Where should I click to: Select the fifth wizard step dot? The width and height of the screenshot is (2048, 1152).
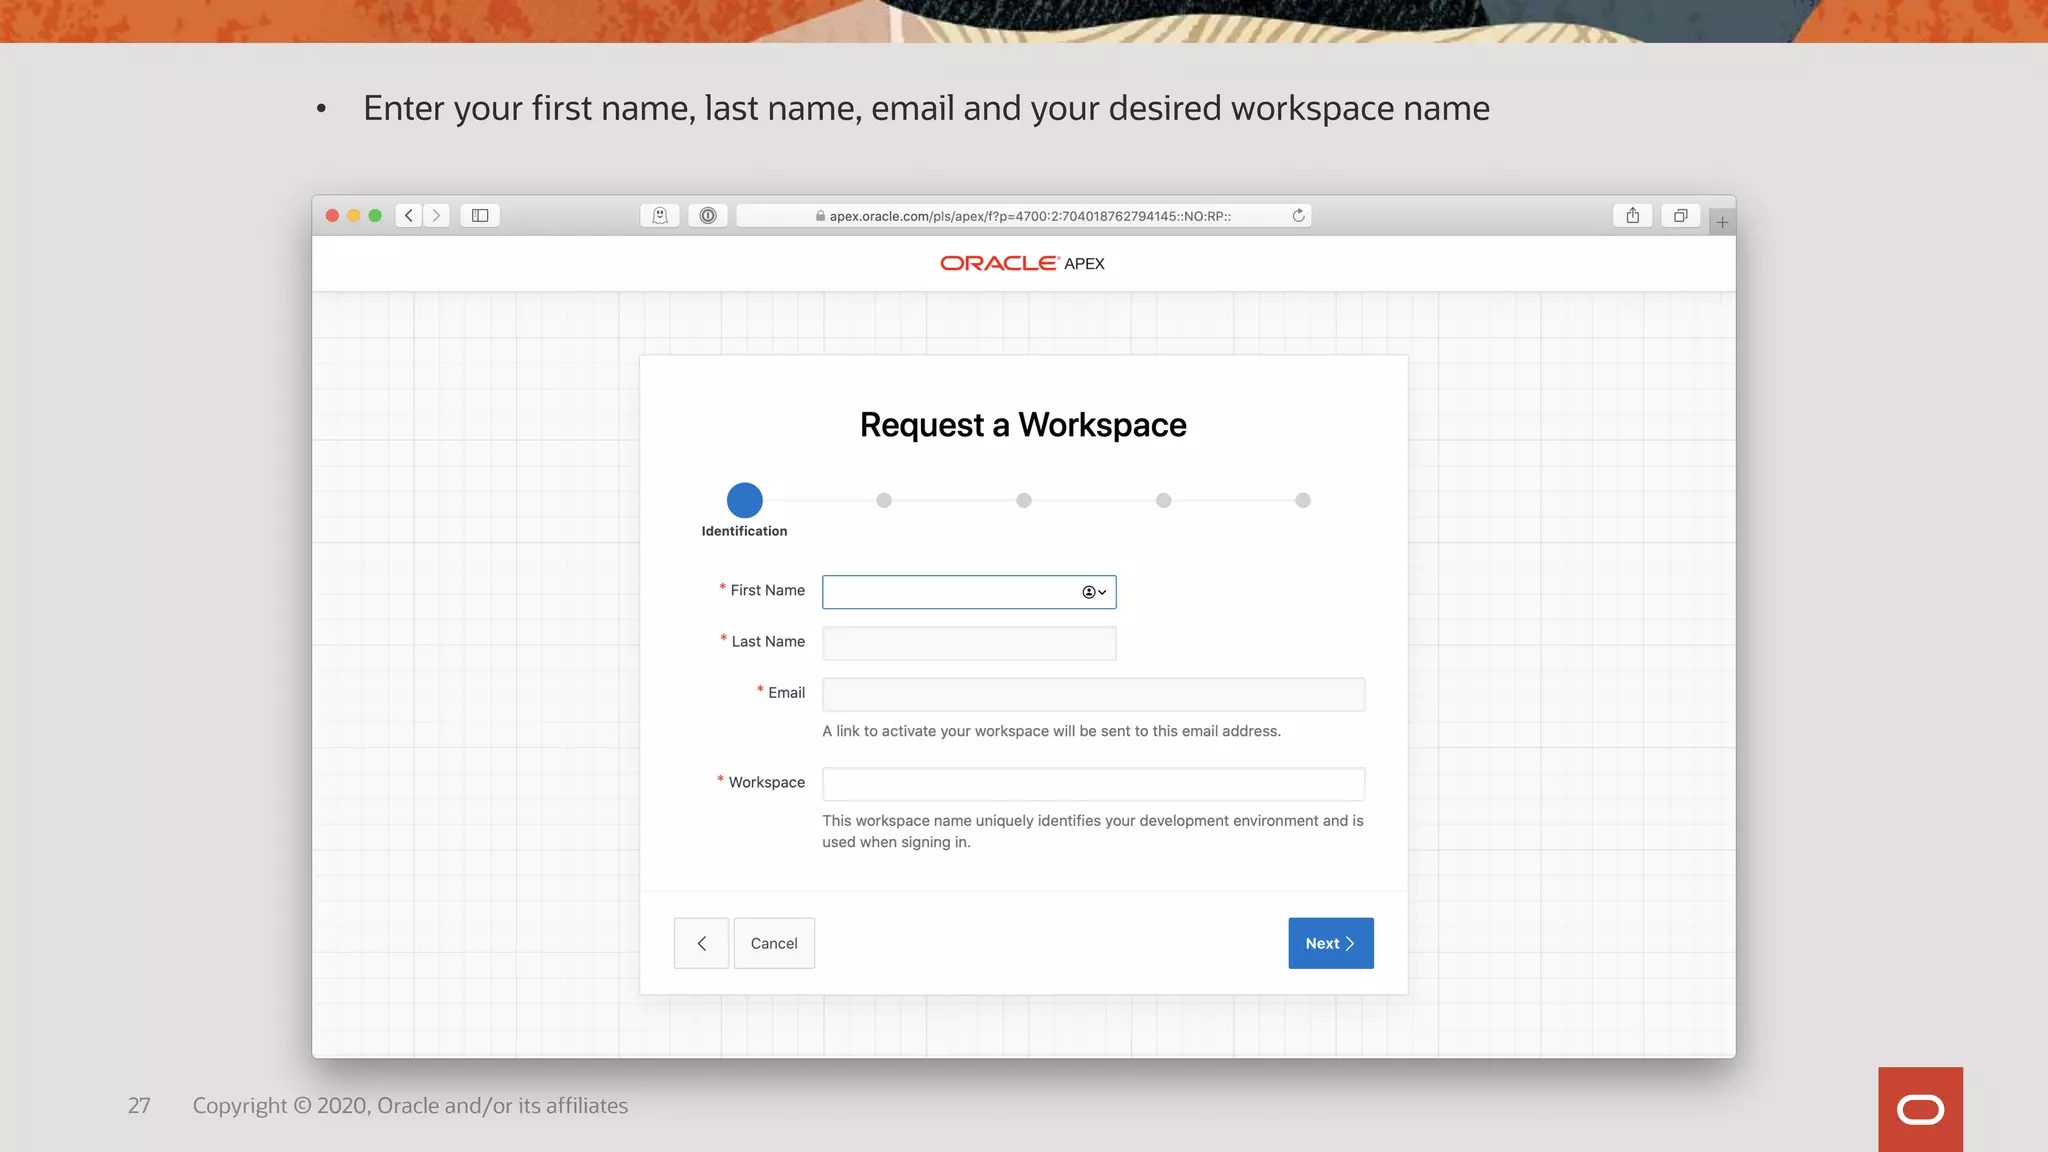(x=1303, y=500)
